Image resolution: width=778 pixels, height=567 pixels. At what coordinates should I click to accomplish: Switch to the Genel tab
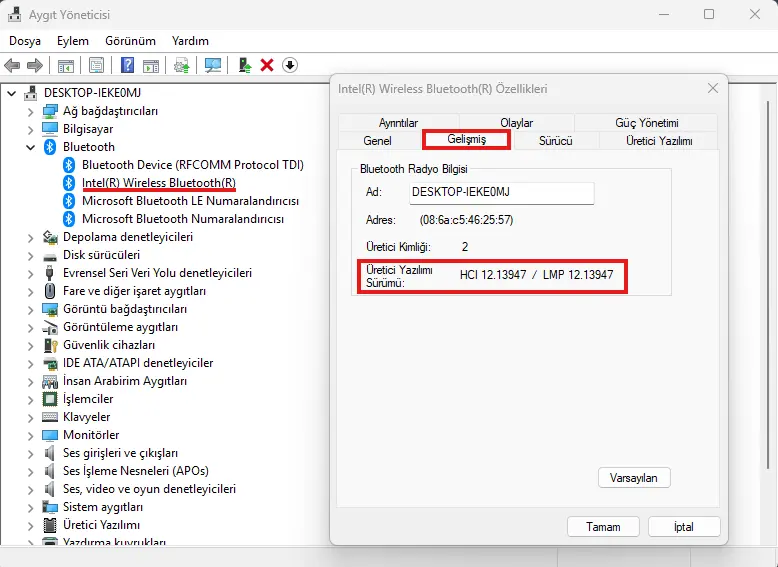[378, 141]
